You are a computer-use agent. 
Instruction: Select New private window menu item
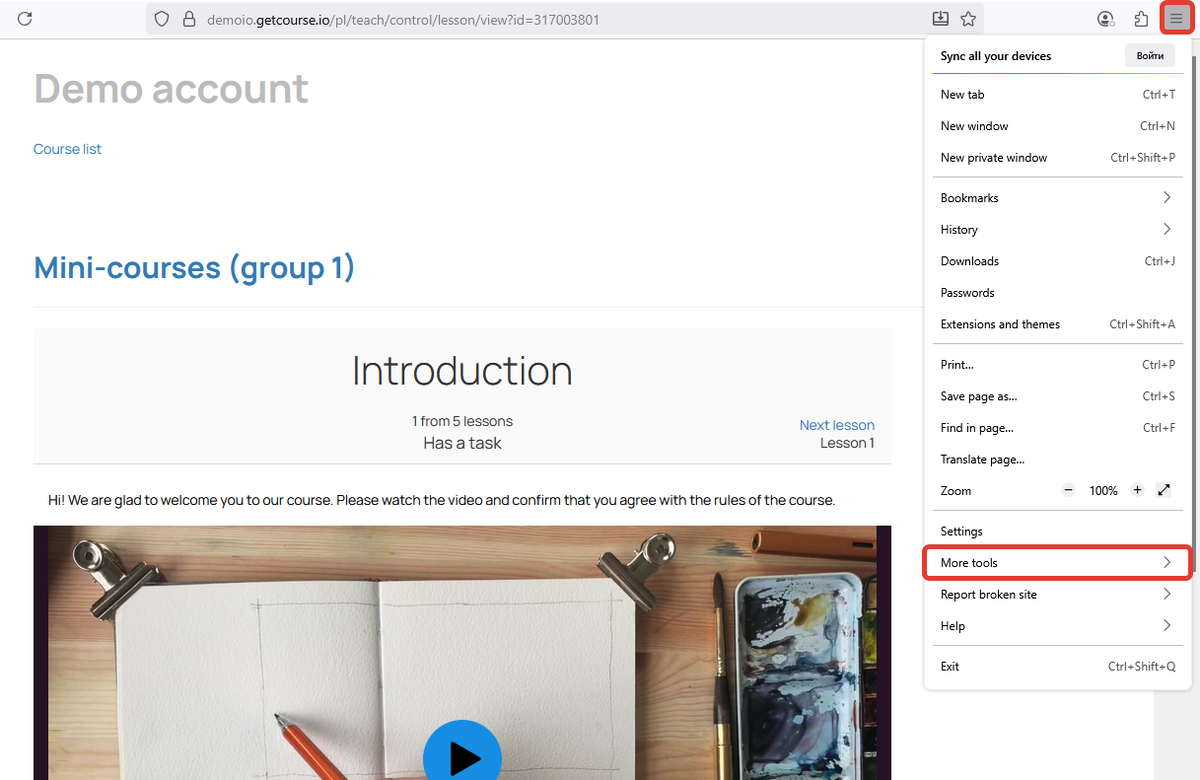994,158
